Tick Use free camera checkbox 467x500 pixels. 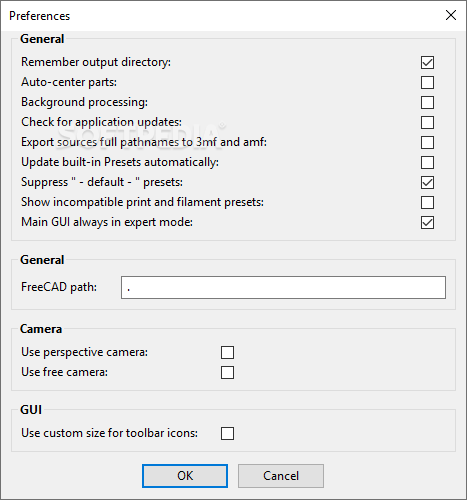click(x=227, y=372)
